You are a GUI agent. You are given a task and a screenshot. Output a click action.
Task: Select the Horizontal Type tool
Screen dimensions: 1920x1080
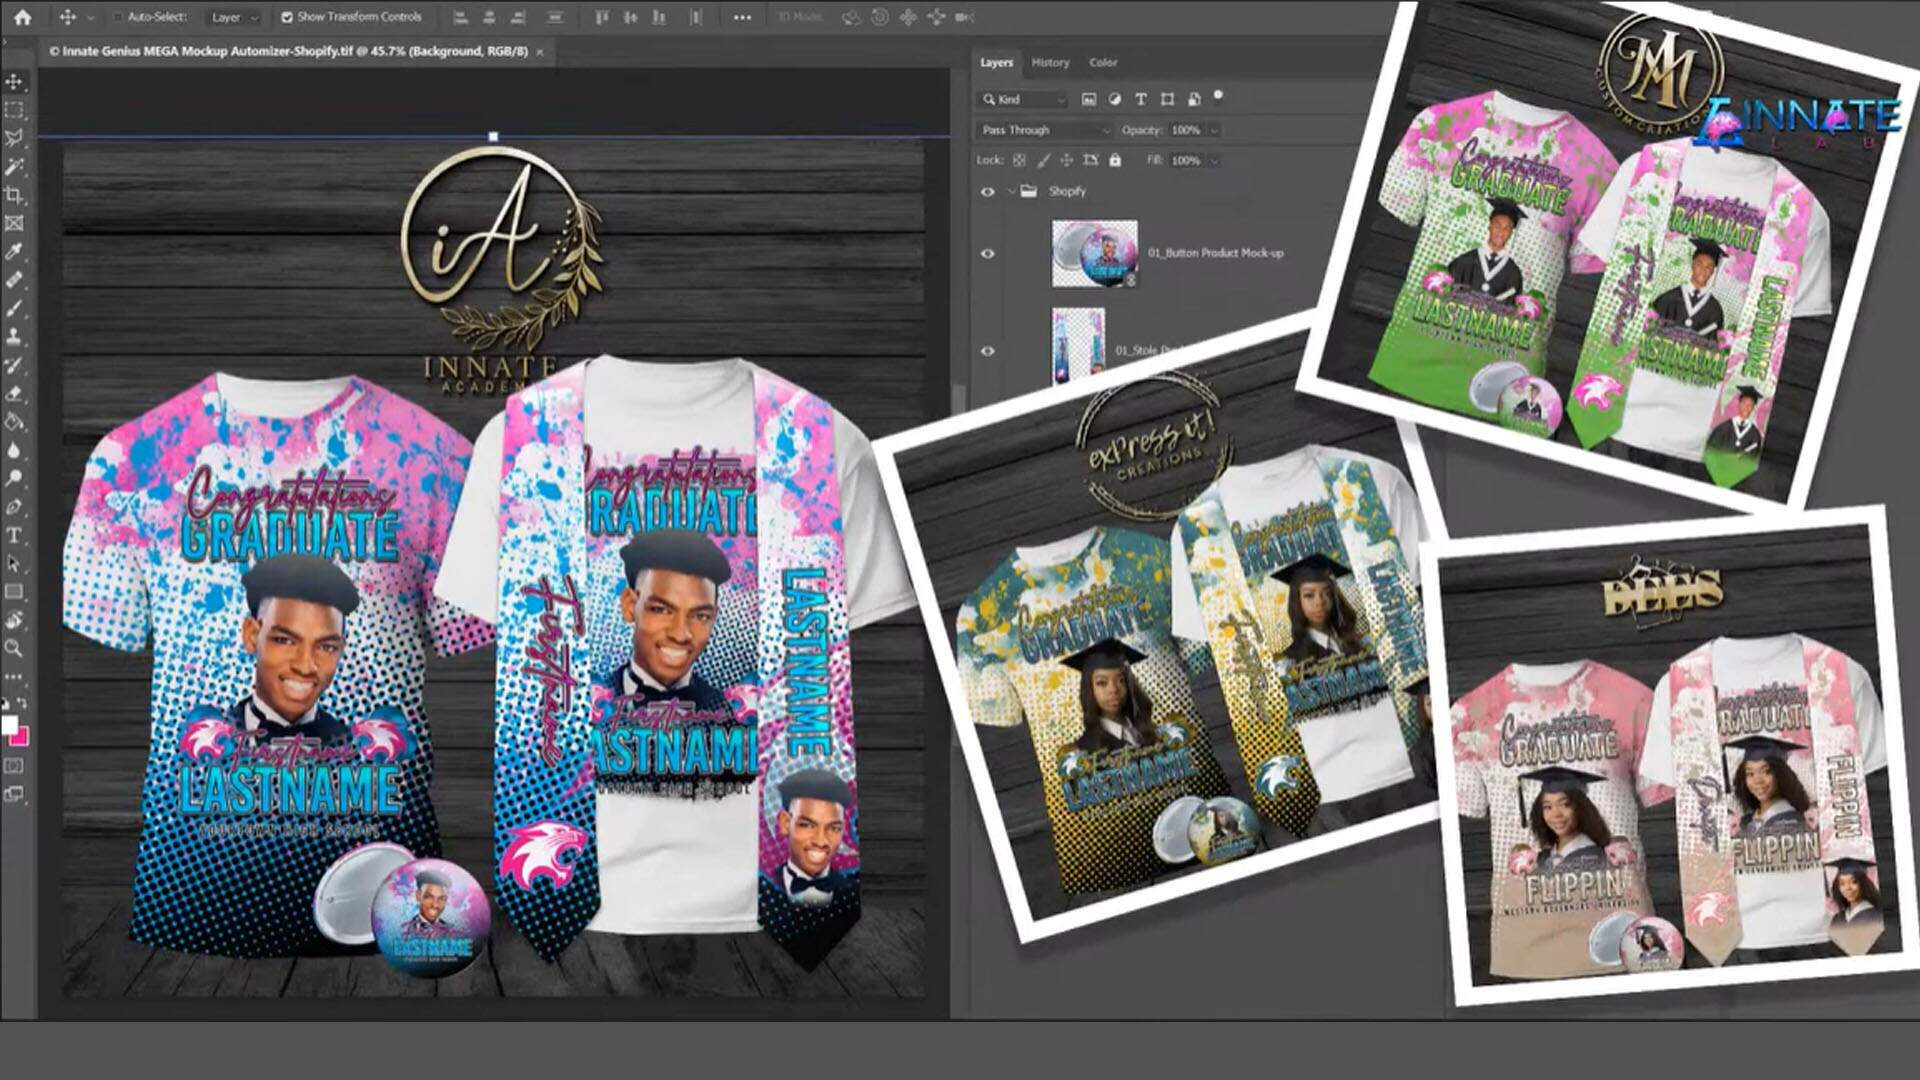14,535
